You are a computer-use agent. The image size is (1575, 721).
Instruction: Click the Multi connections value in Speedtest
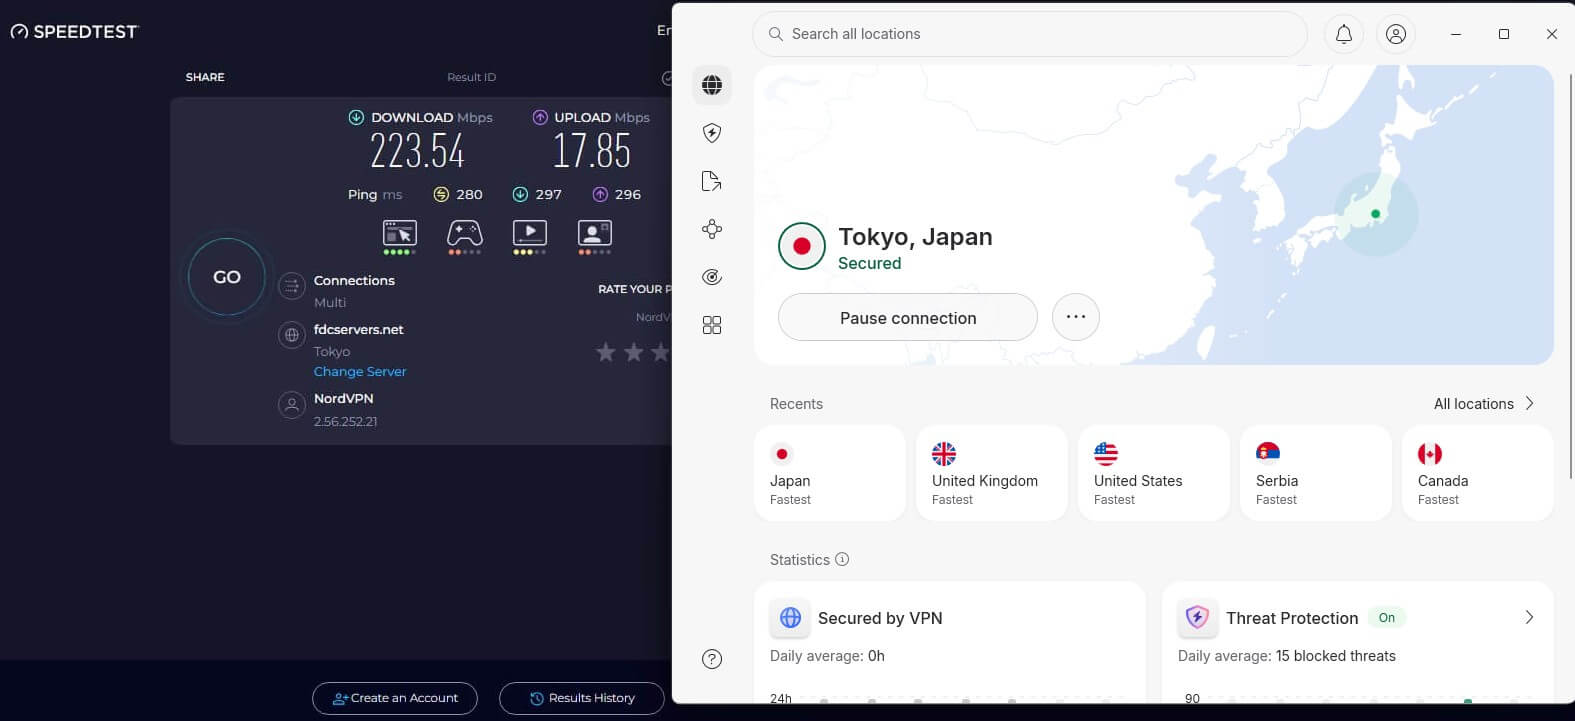[330, 302]
